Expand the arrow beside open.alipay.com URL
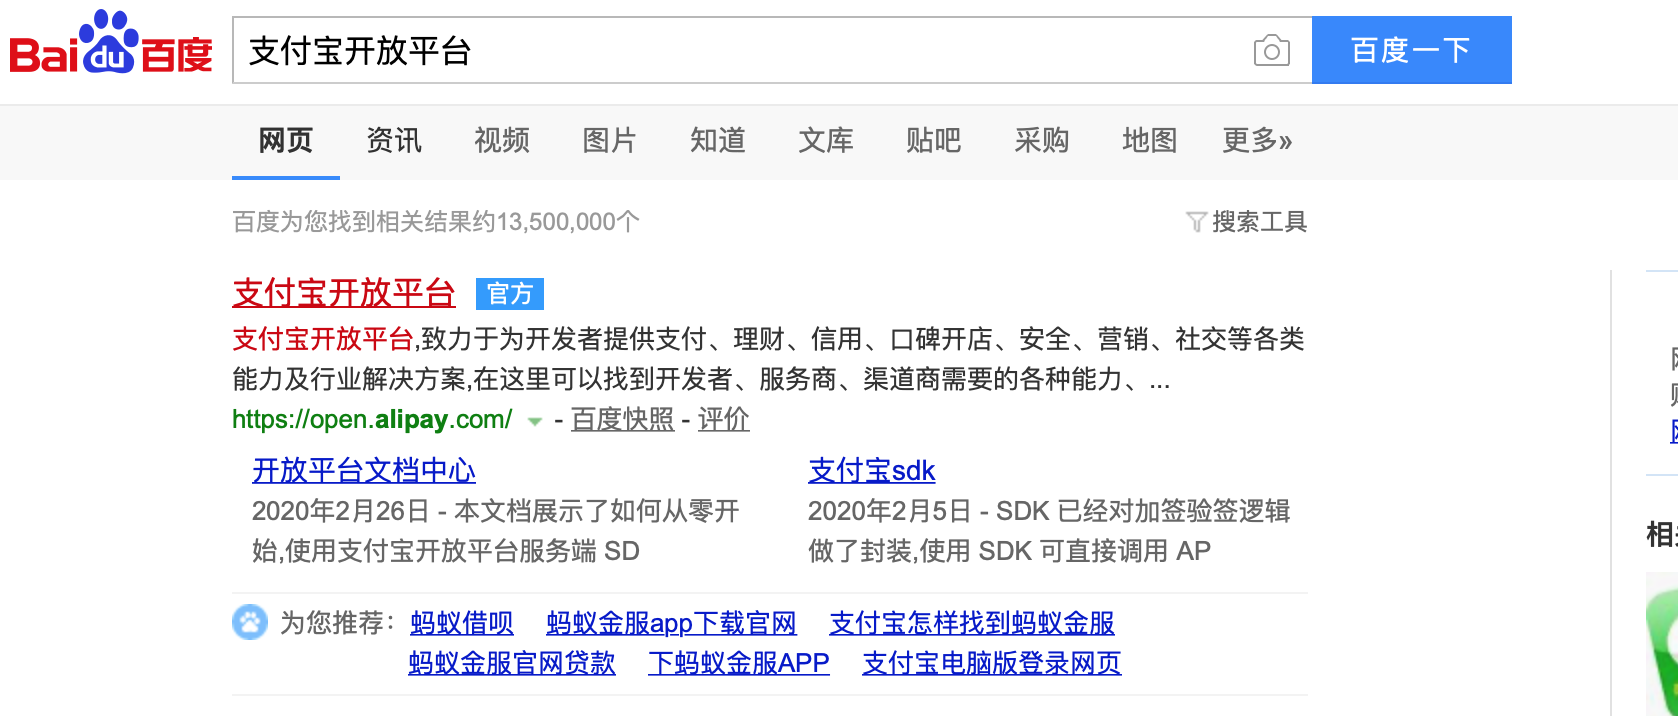Image resolution: width=1678 pixels, height=716 pixels. coord(535,421)
